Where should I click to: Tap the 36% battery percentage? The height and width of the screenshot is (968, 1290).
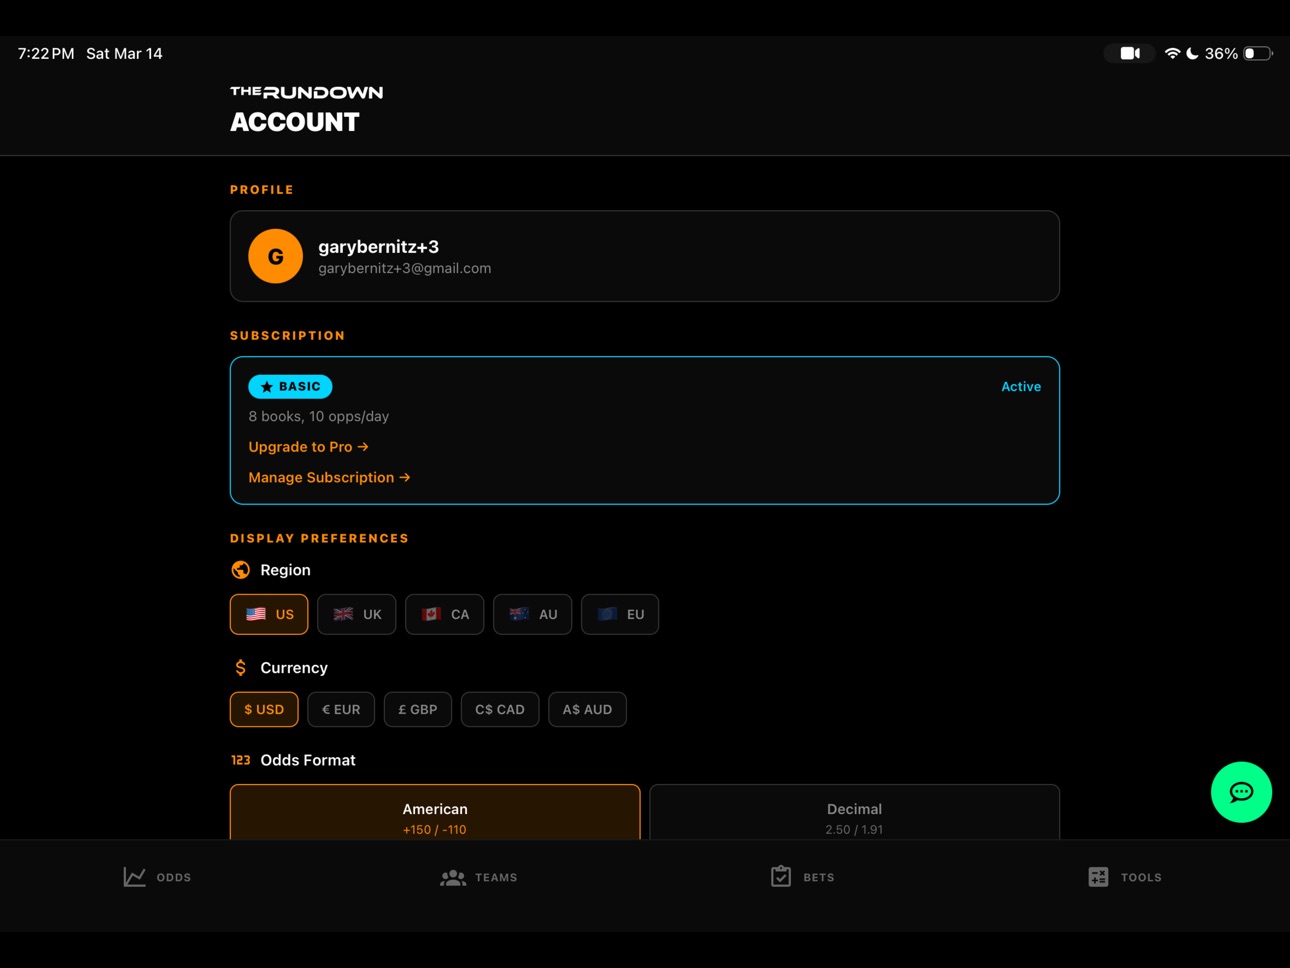click(x=1221, y=54)
